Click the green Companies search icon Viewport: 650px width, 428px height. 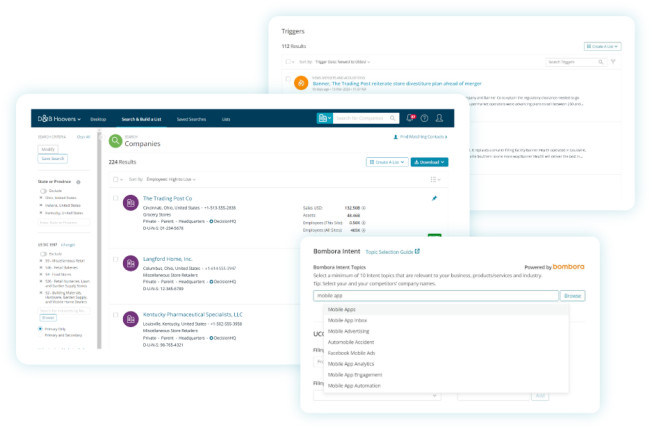(115, 141)
